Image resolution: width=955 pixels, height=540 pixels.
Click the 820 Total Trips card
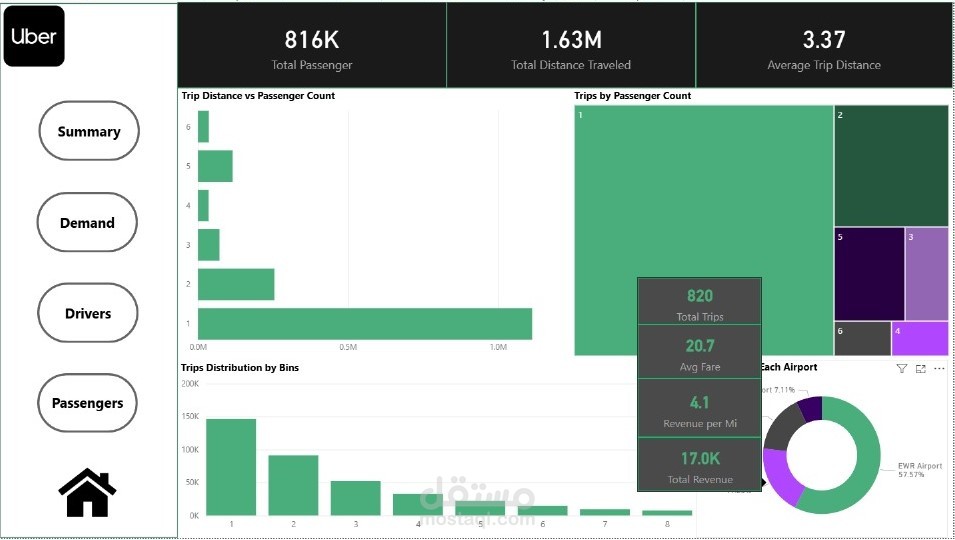(x=699, y=302)
